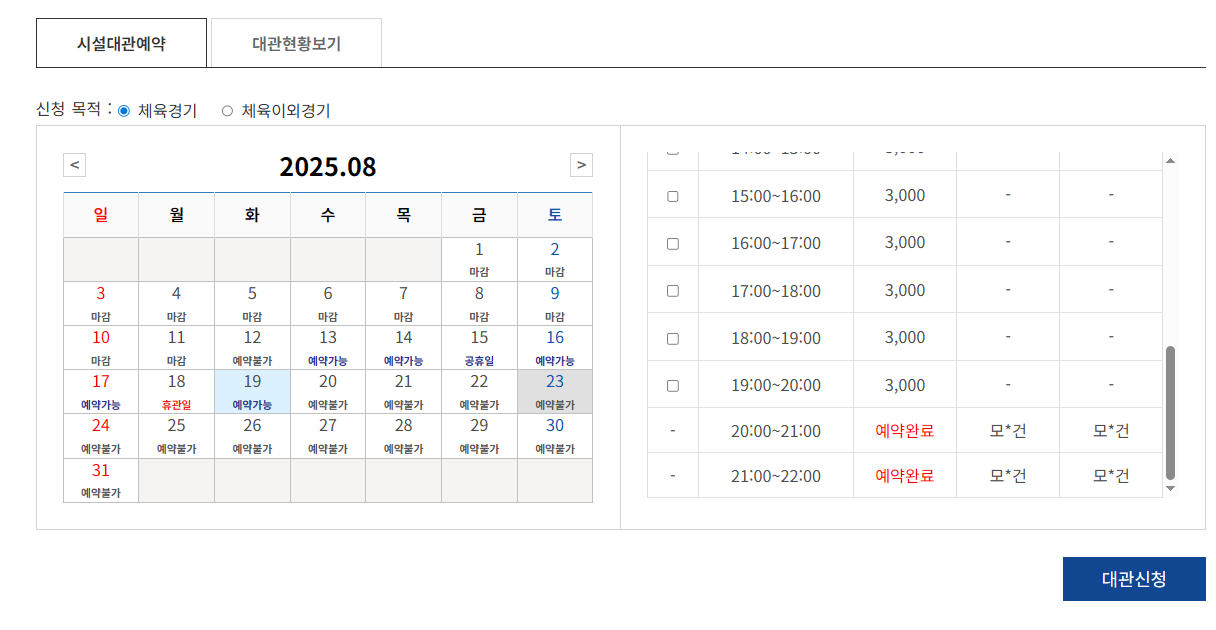Click the time slot list scrollbar thumb

1171,412
